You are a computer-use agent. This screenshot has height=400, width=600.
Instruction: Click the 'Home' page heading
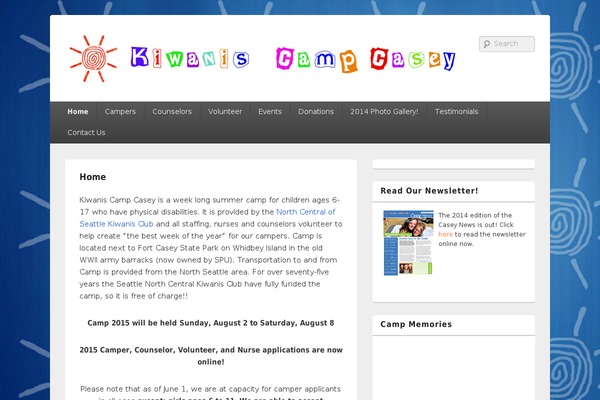point(93,177)
